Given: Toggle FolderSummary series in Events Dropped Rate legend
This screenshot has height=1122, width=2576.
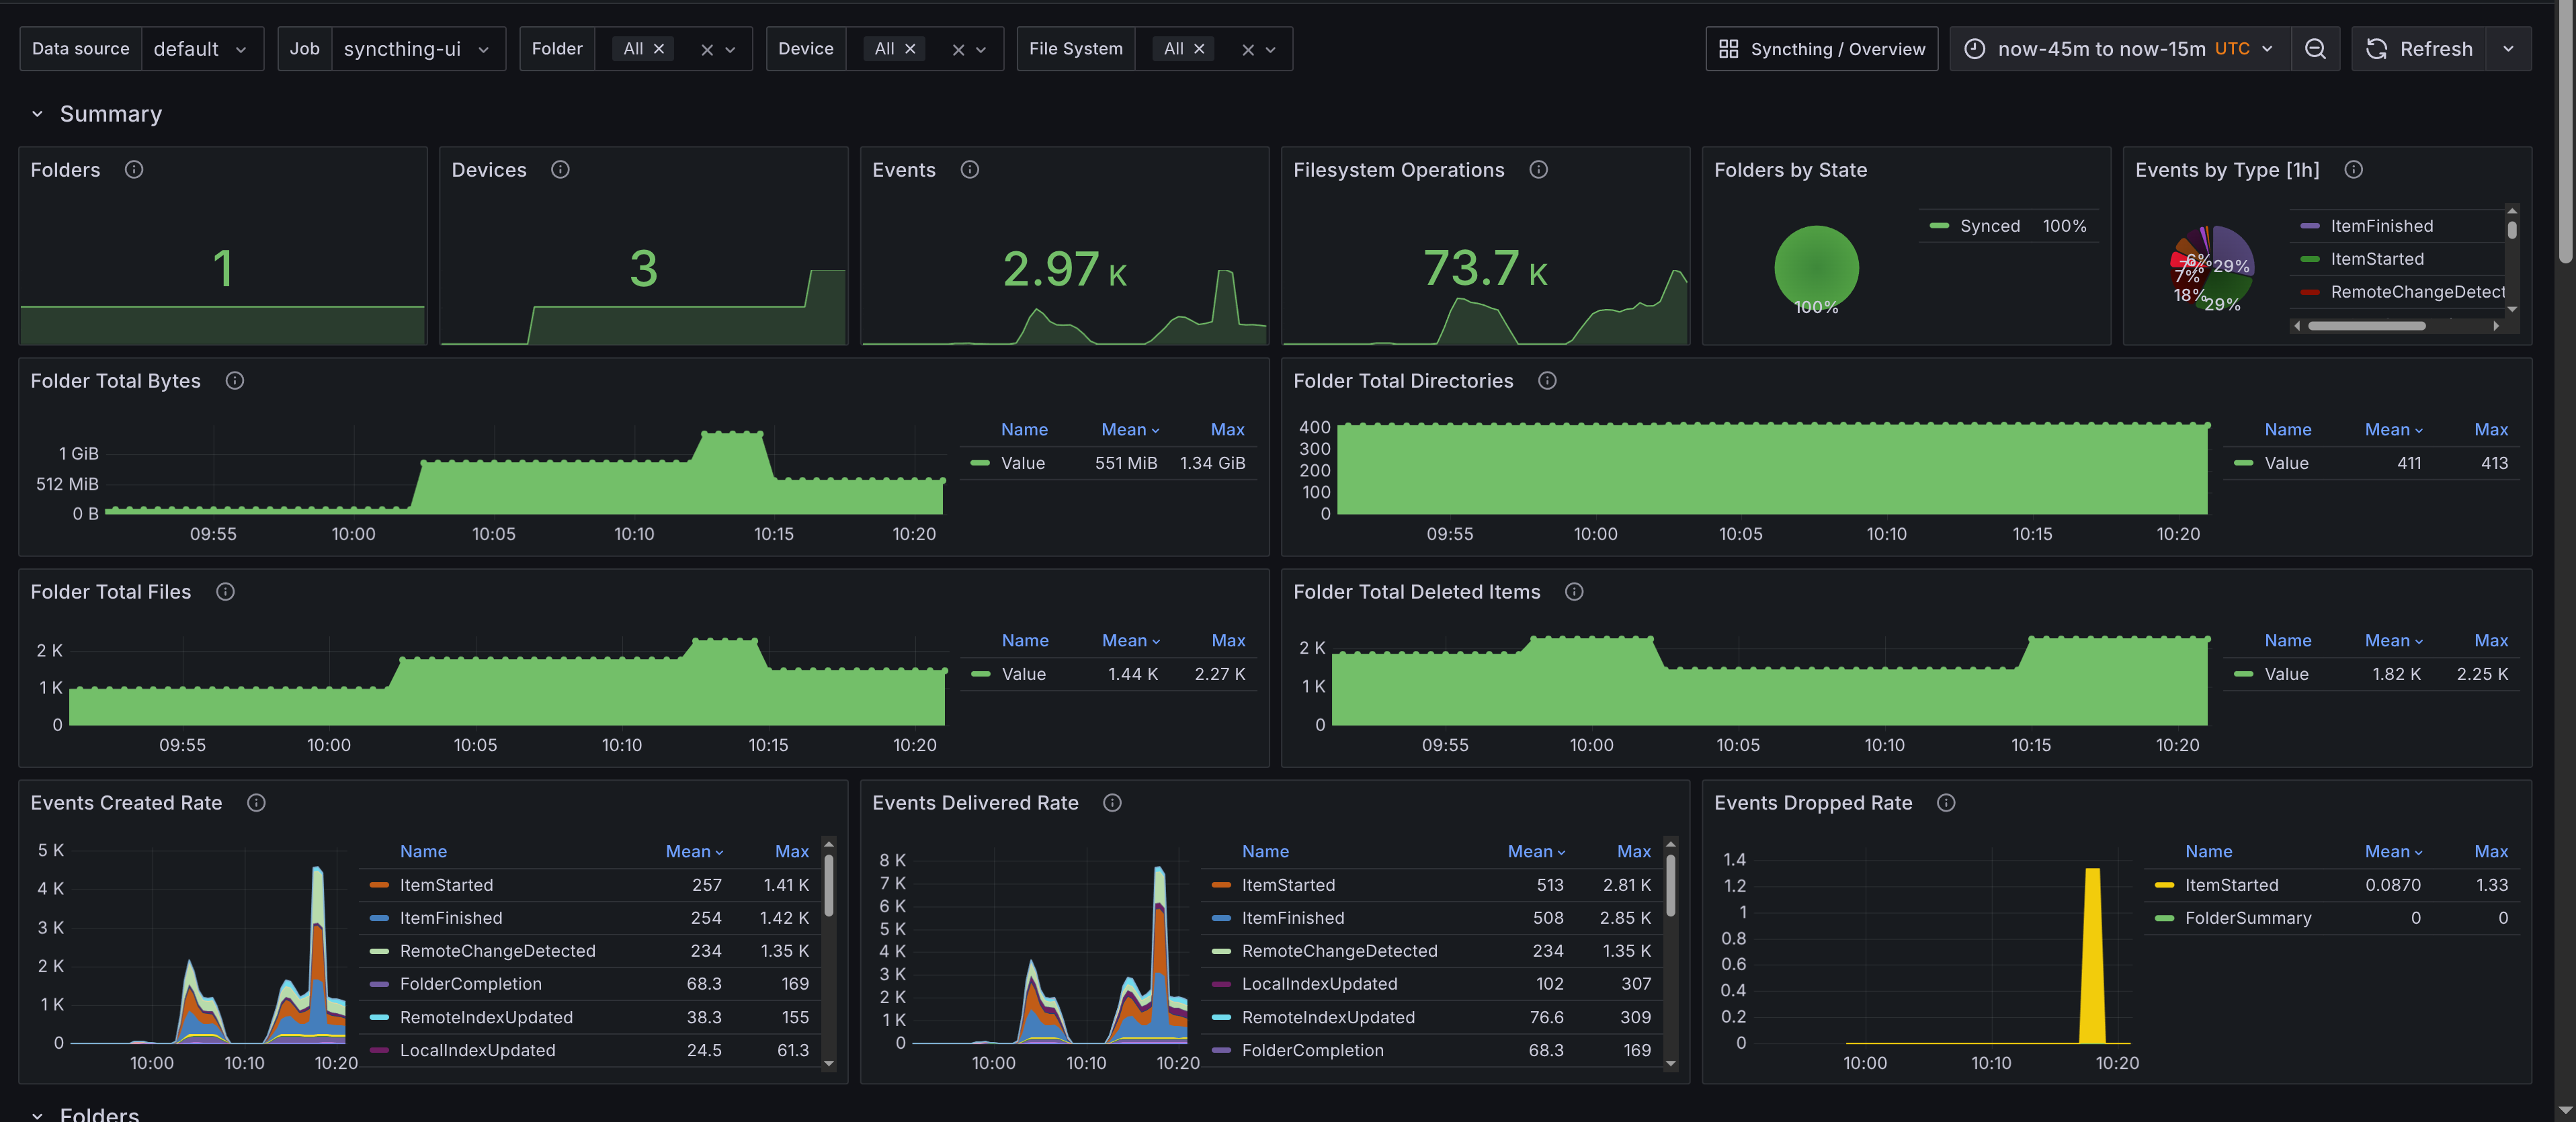Looking at the screenshot, I should coord(2247,918).
